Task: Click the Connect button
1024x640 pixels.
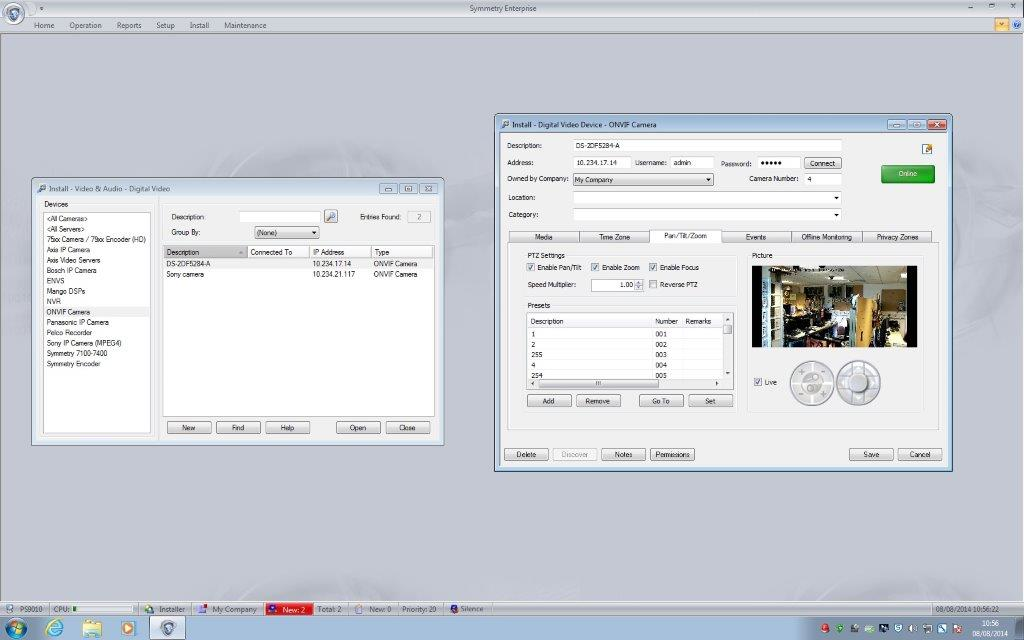Action: click(822, 162)
